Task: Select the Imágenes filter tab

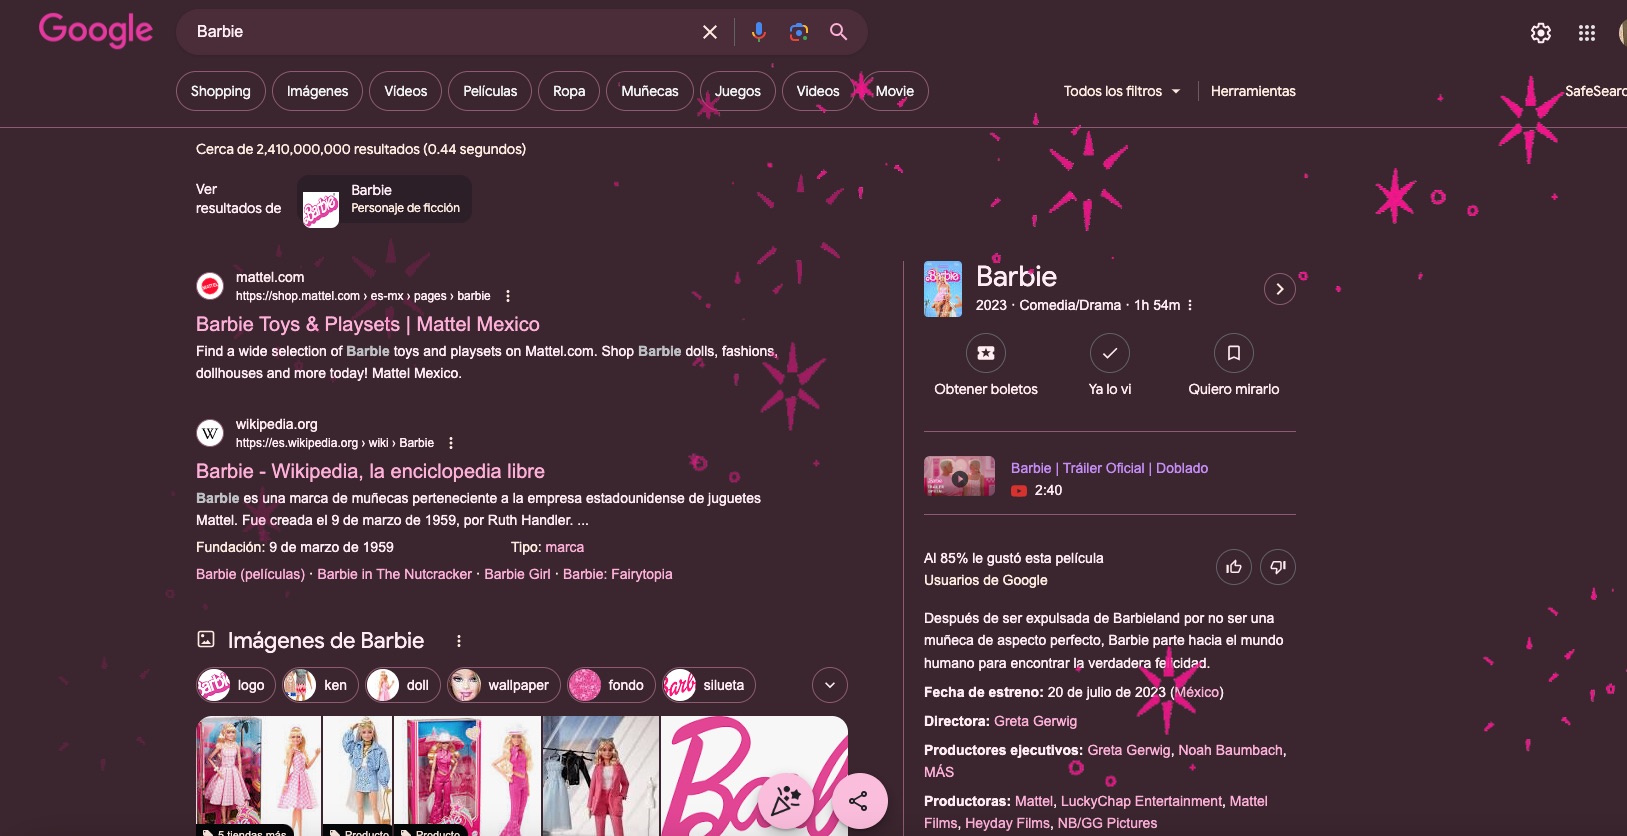Action: [x=317, y=91]
